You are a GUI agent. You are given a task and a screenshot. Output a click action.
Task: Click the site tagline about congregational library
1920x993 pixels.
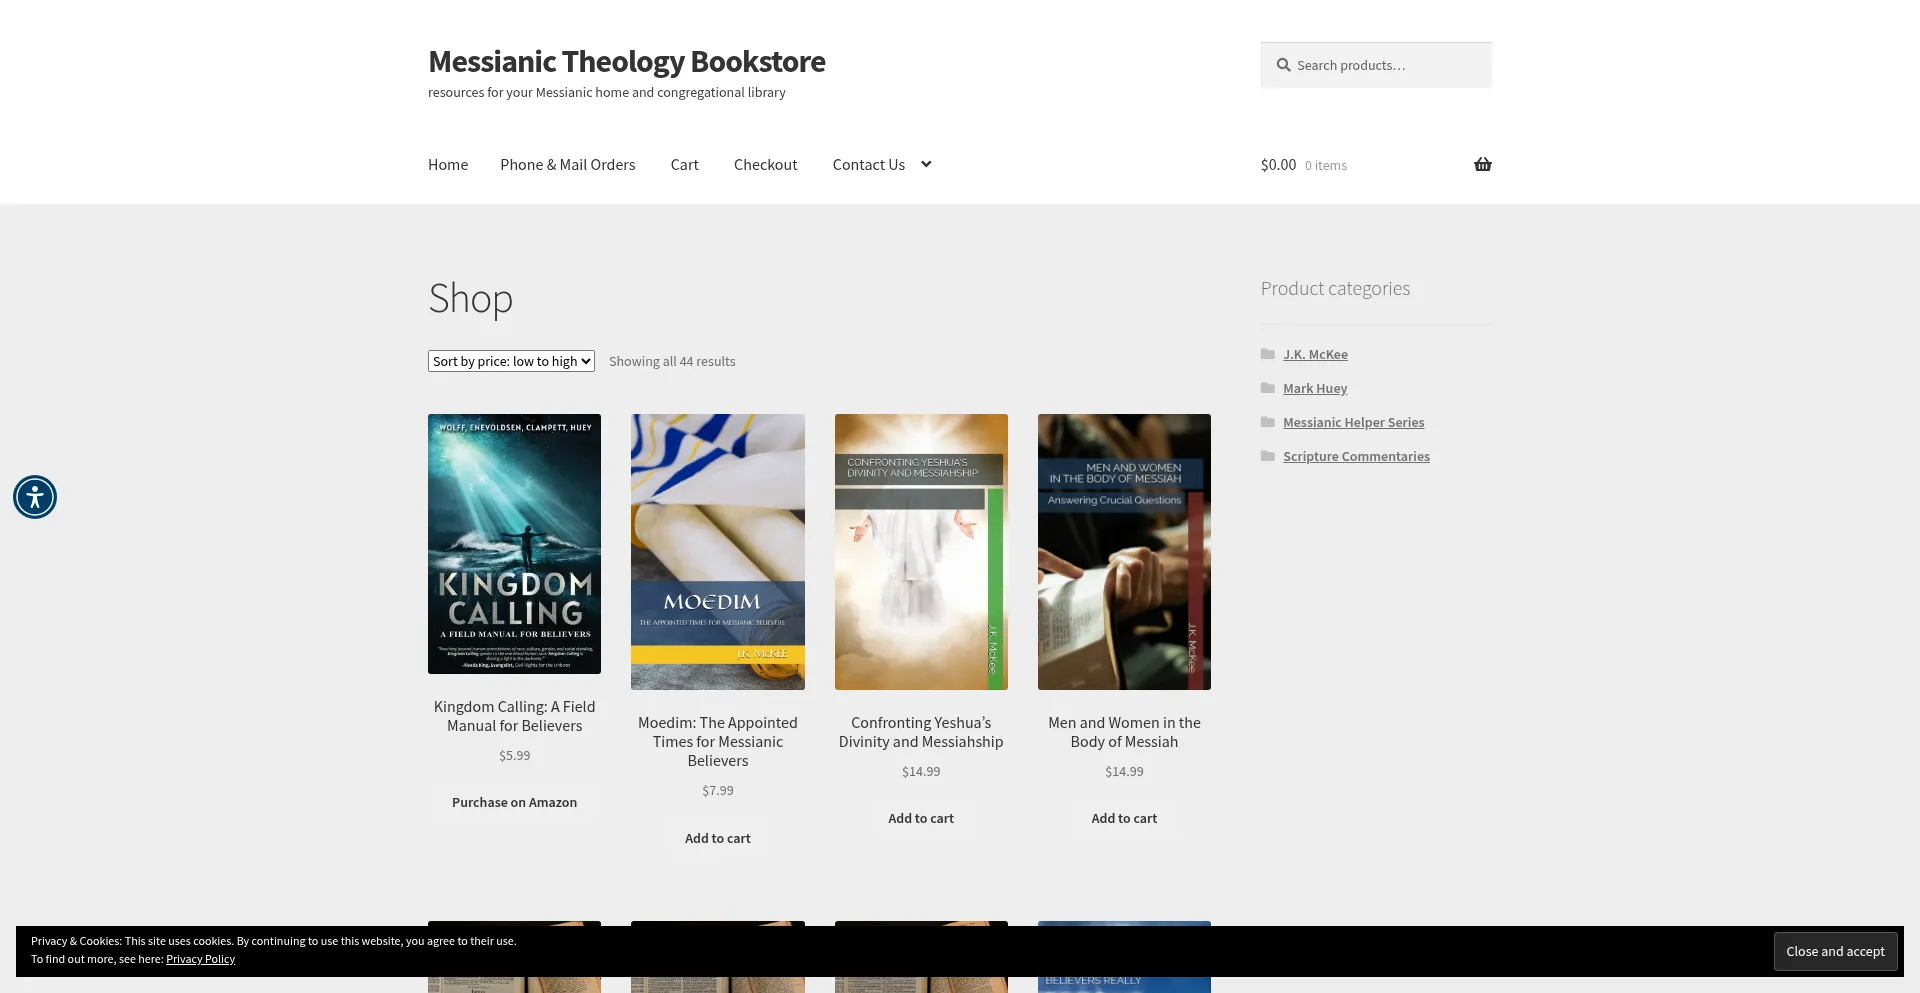[x=607, y=93]
